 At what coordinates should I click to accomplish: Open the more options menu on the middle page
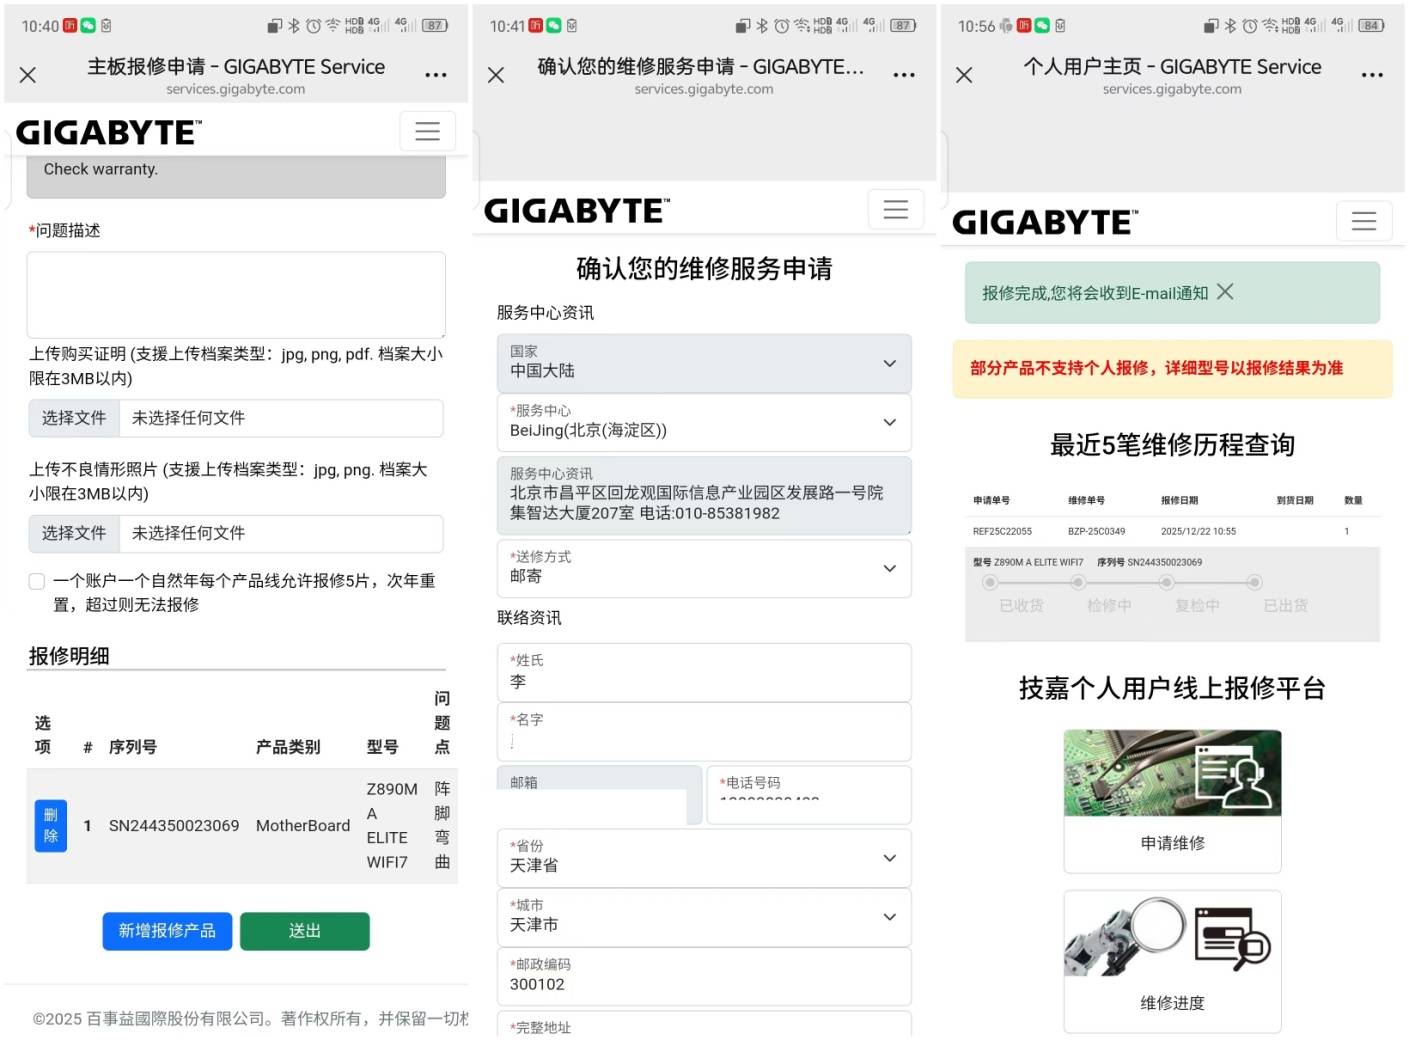903,73
